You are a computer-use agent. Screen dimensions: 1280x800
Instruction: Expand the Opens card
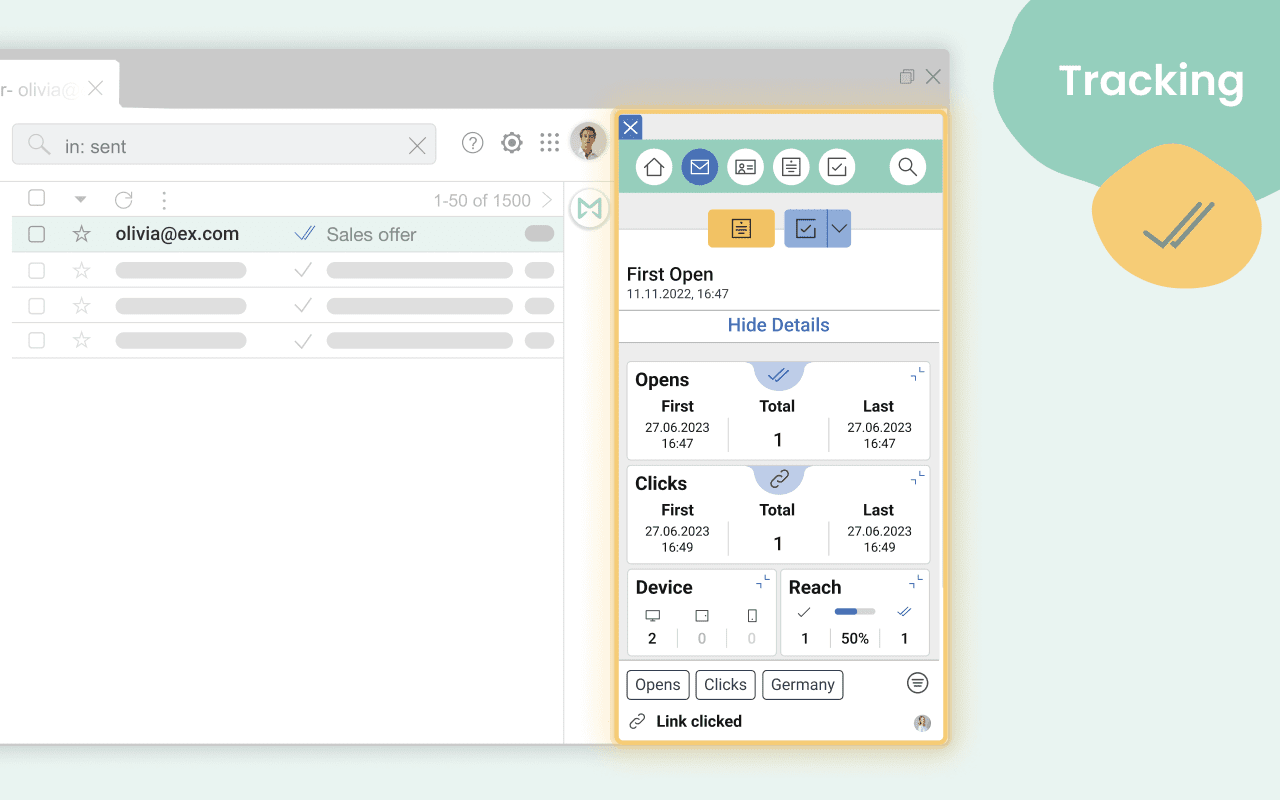[918, 374]
